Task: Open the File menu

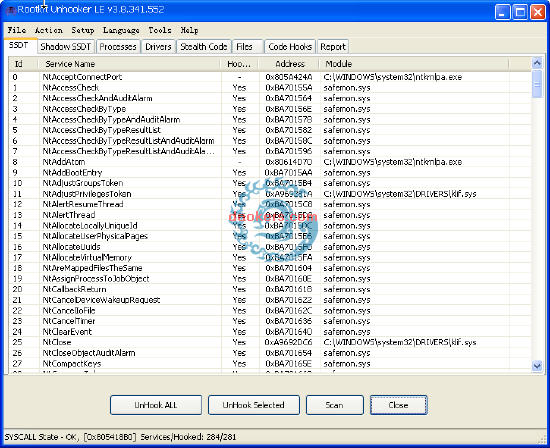Action: pyautogui.click(x=17, y=30)
